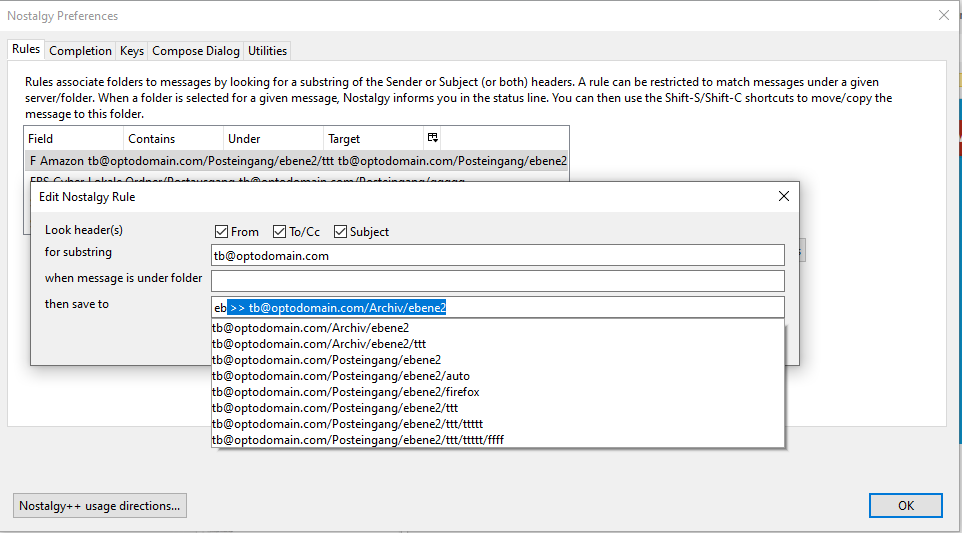Image resolution: width=962 pixels, height=533 pixels.
Task: Click the 'when message is under folder' field
Action: [498, 282]
